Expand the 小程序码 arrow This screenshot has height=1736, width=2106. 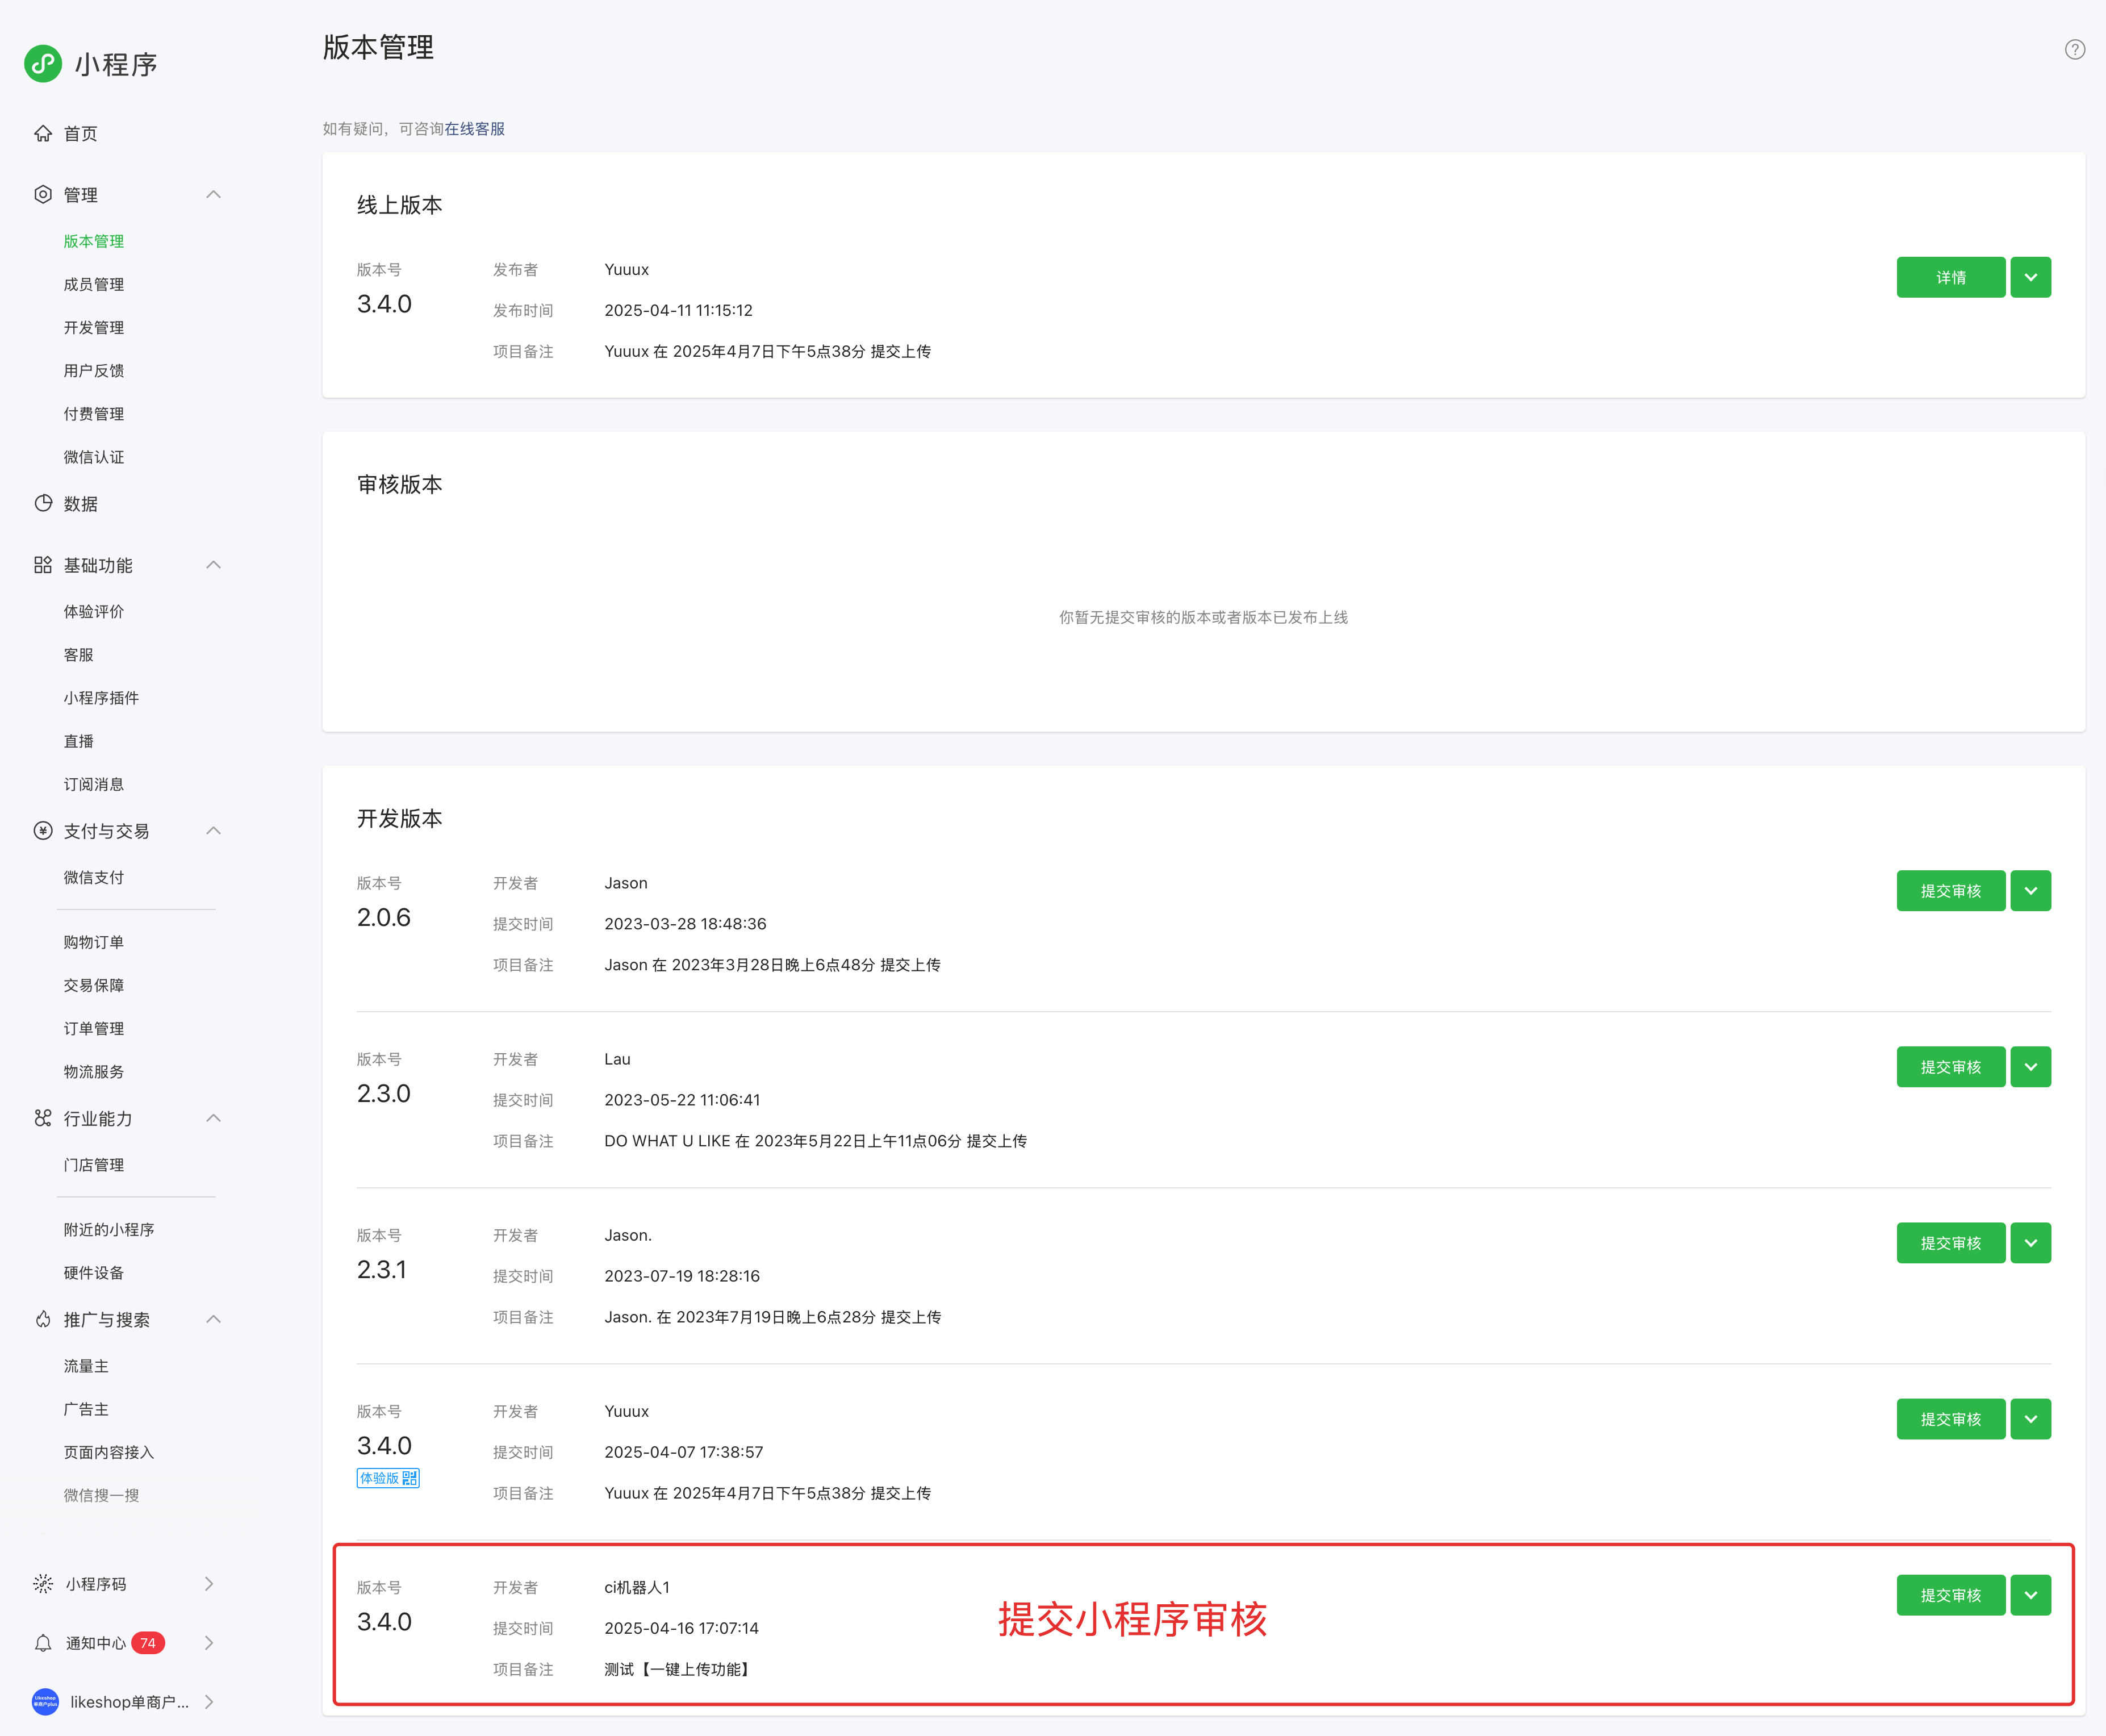tap(209, 1584)
